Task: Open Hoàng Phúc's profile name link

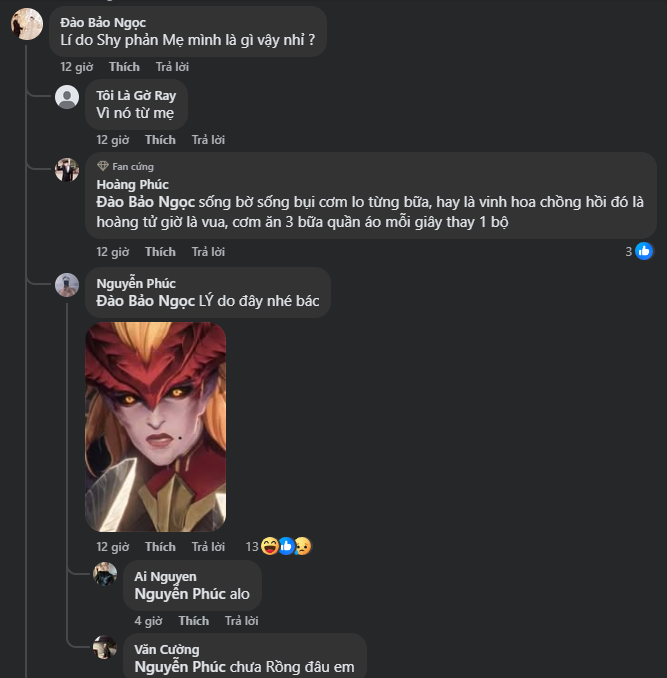Action: tap(132, 185)
